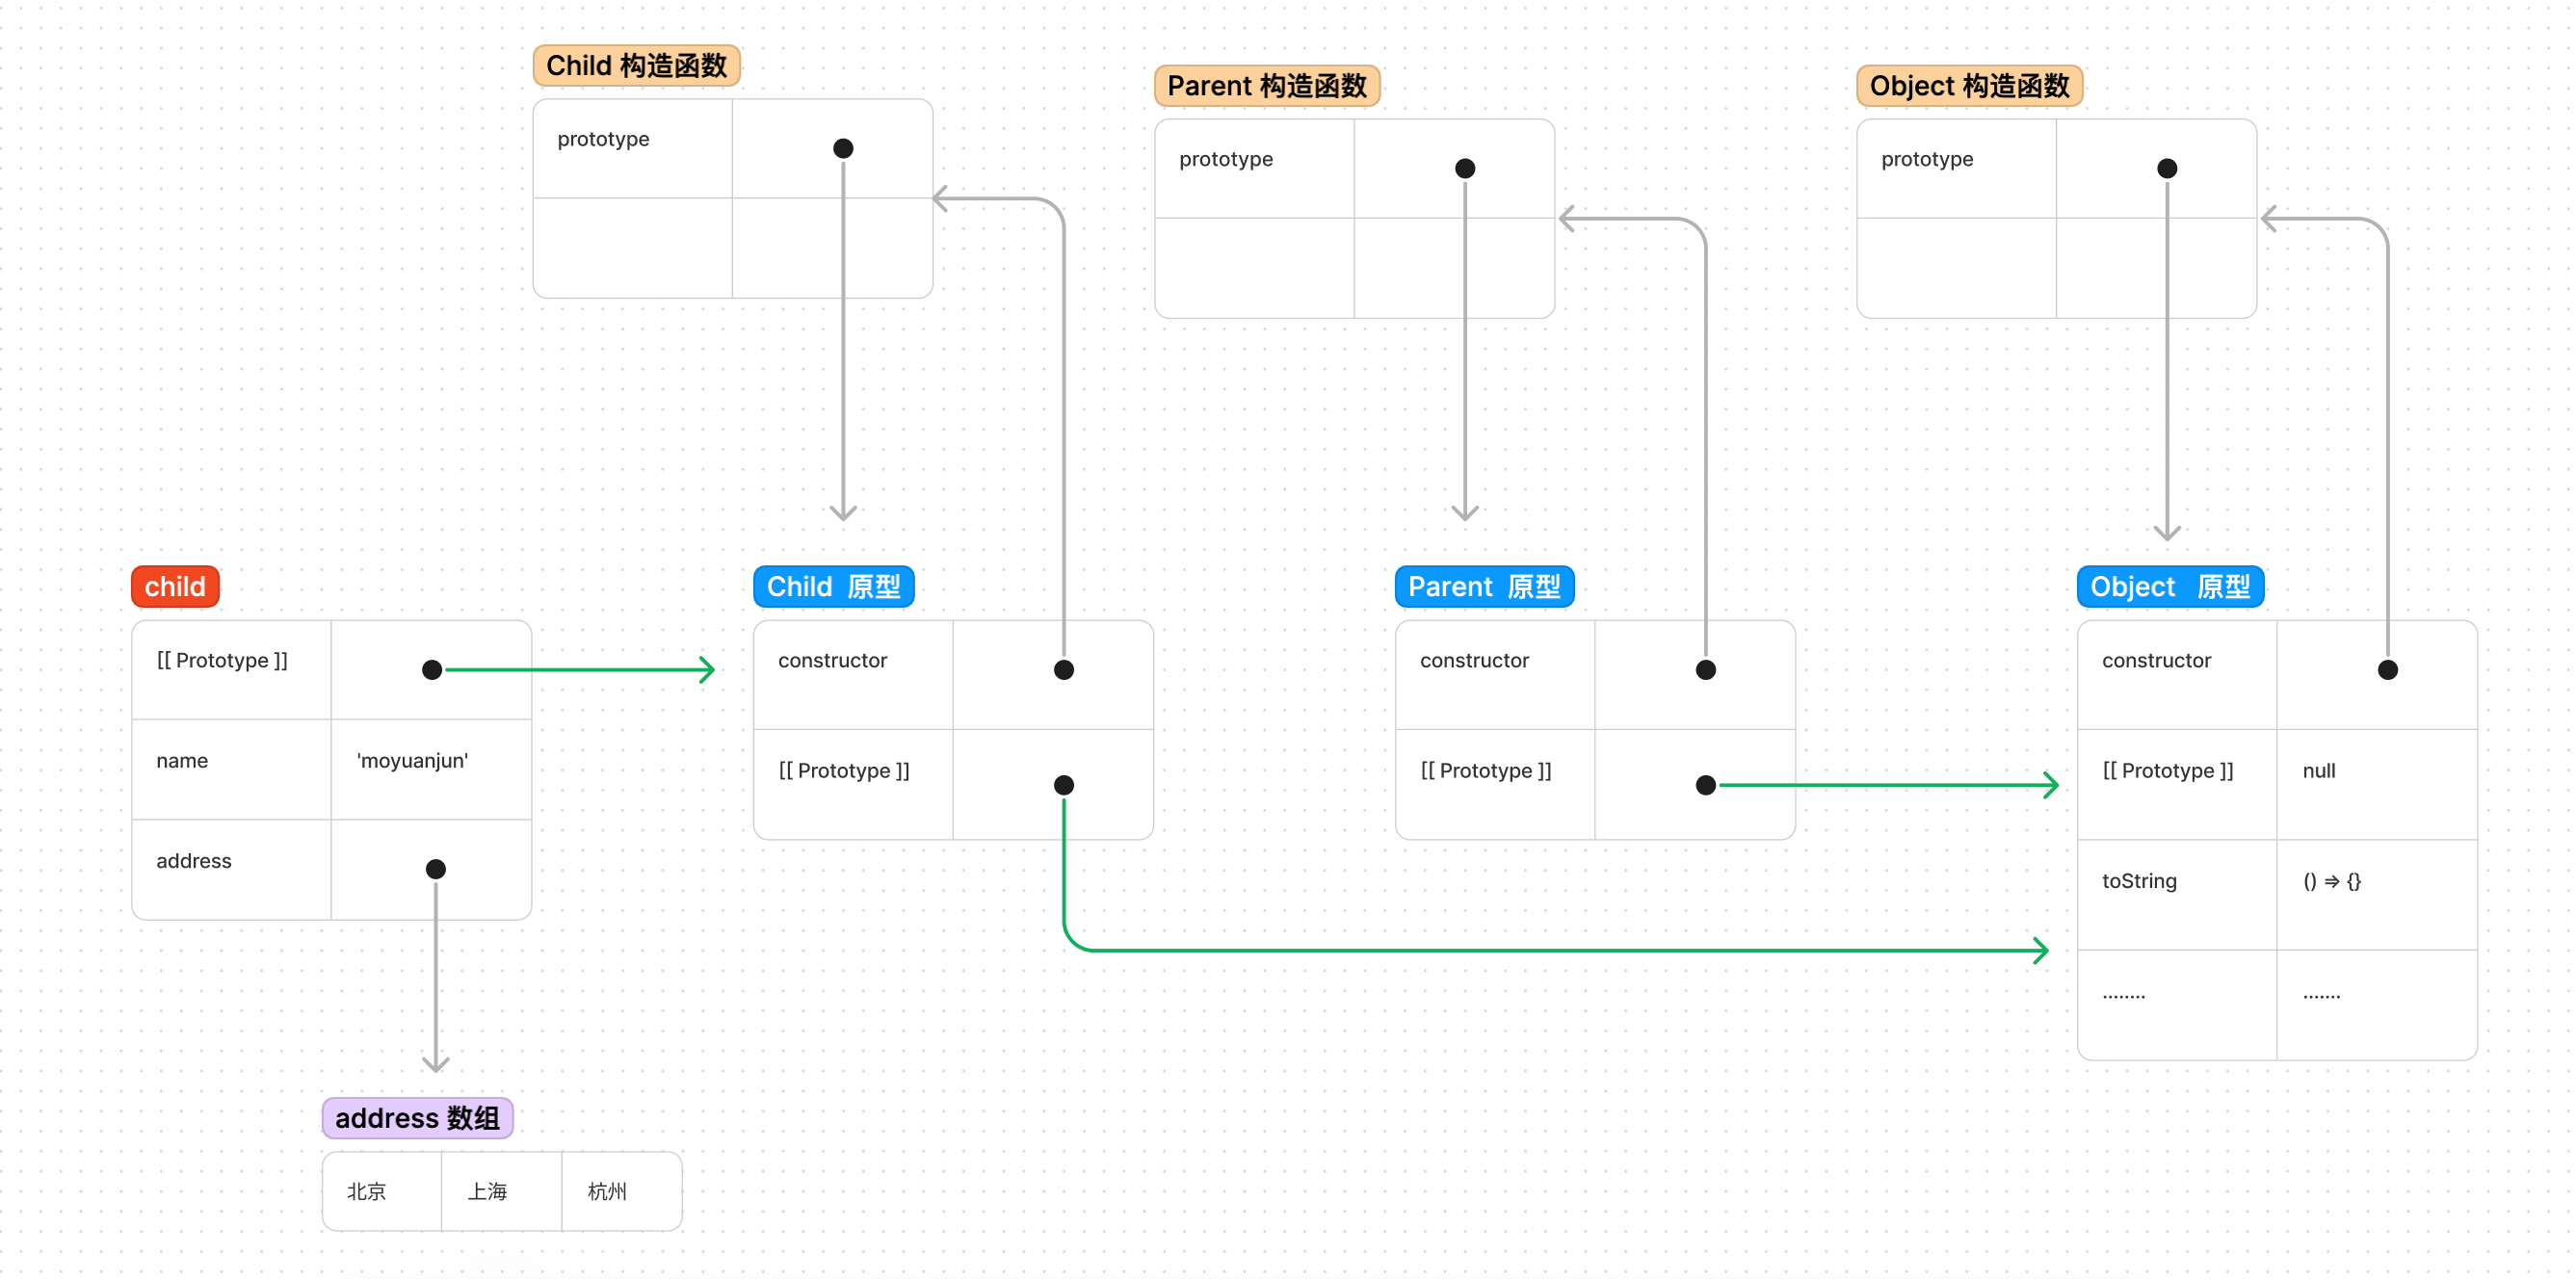Image resolution: width=2576 pixels, height=1279 pixels.
Task: Click the dot in Child 构造函数 prototype row
Action: tap(843, 149)
